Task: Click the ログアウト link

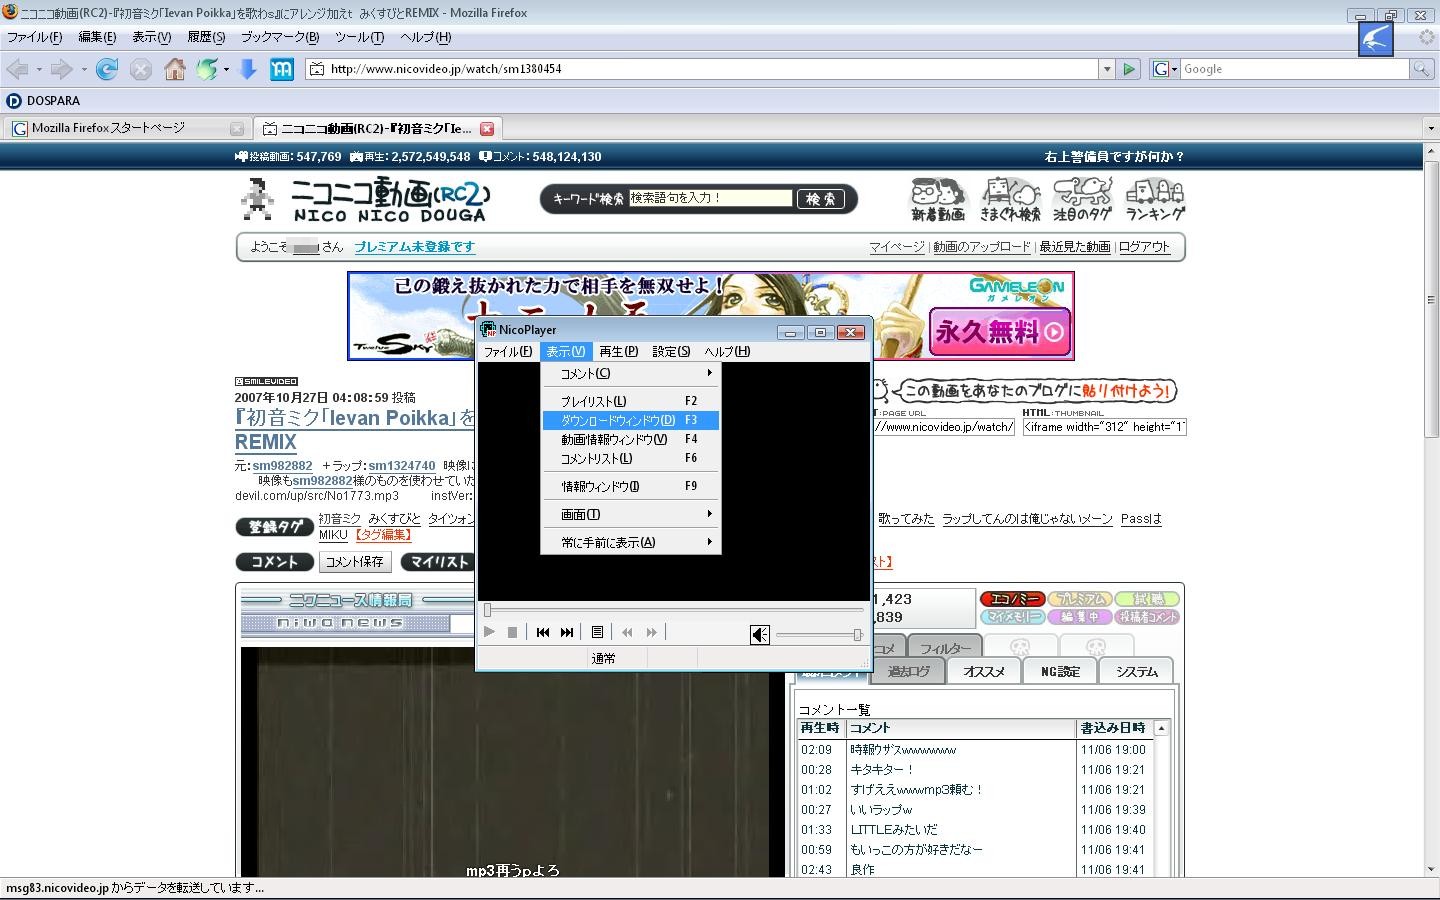Action: pos(1144,247)
